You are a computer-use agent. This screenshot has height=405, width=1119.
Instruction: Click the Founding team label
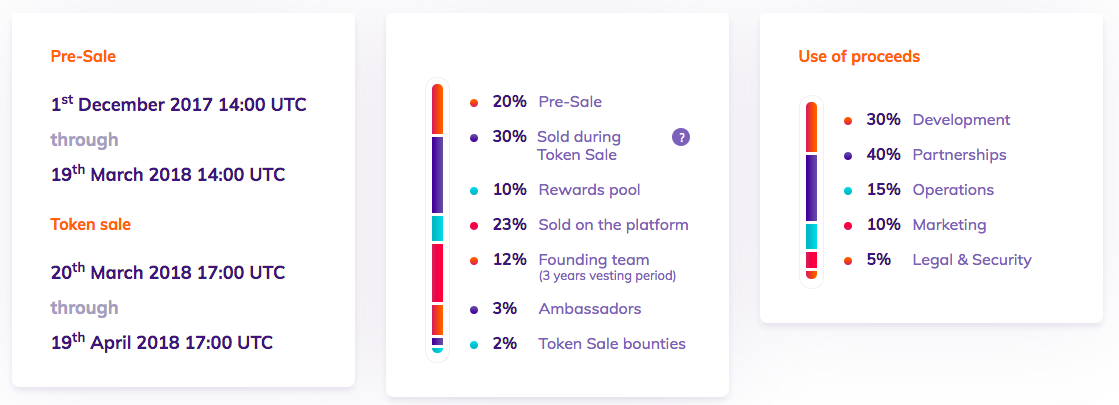[594, 260]
